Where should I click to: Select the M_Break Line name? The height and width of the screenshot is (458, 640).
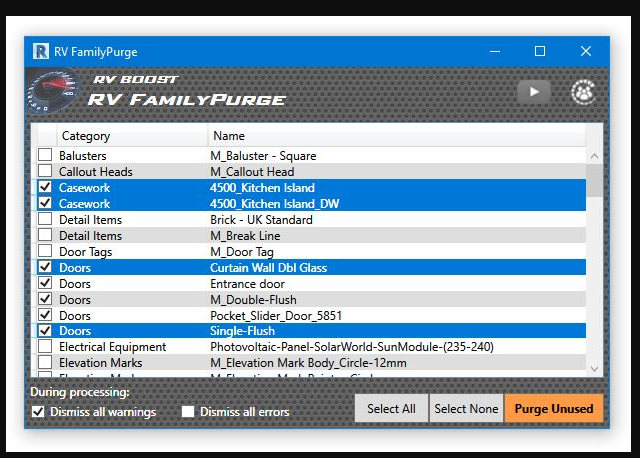[x=245, y=236]
